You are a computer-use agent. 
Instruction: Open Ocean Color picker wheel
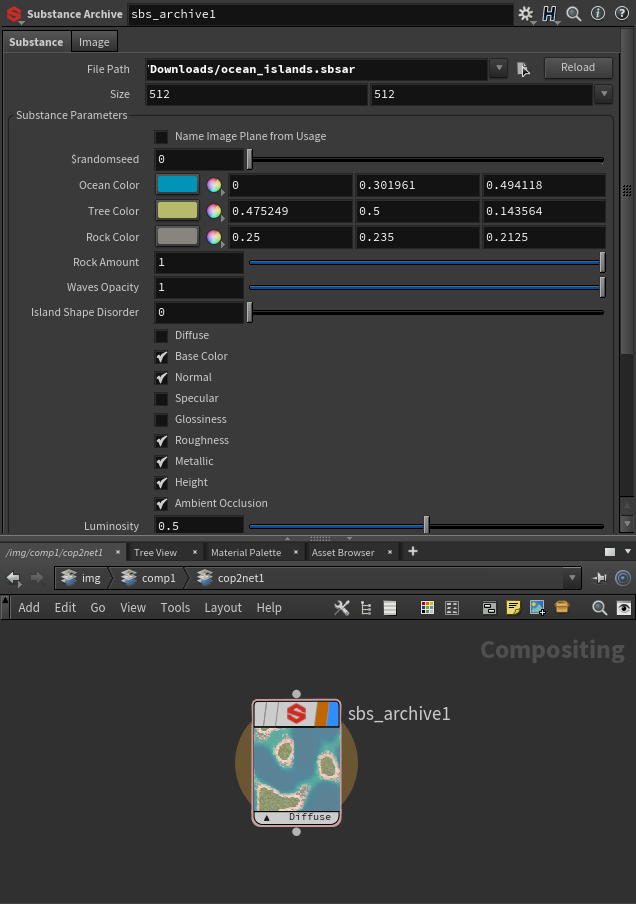point(214,185)
